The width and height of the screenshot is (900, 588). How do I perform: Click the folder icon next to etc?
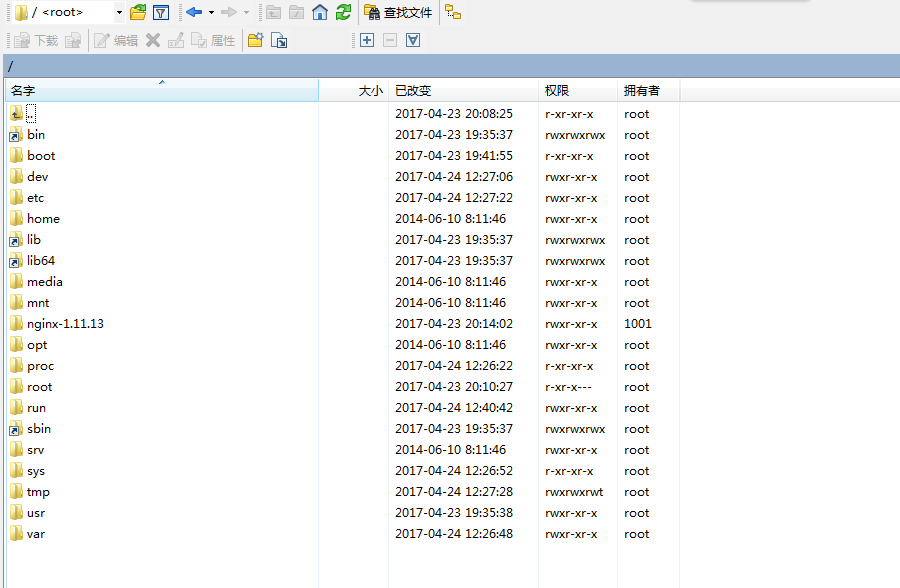[16, 198]
